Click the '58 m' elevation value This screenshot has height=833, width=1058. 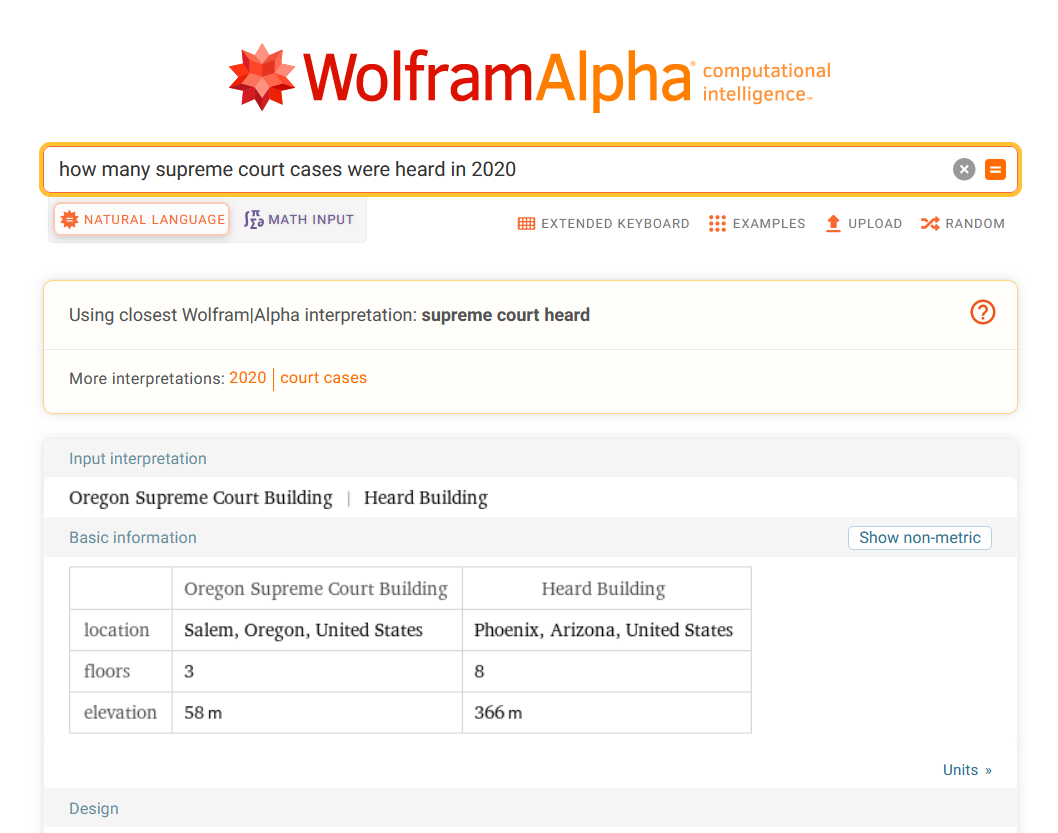[203, 712]
